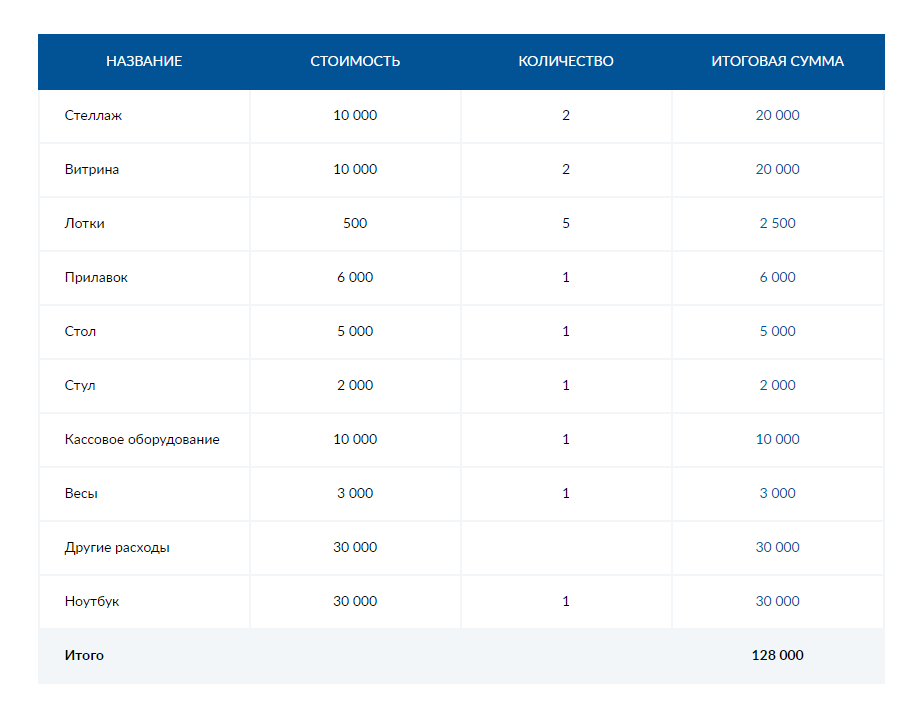The height and width of the screenshot is (703, 914).
Task: Click the Лотки quantity value 5
Action: 566,223
